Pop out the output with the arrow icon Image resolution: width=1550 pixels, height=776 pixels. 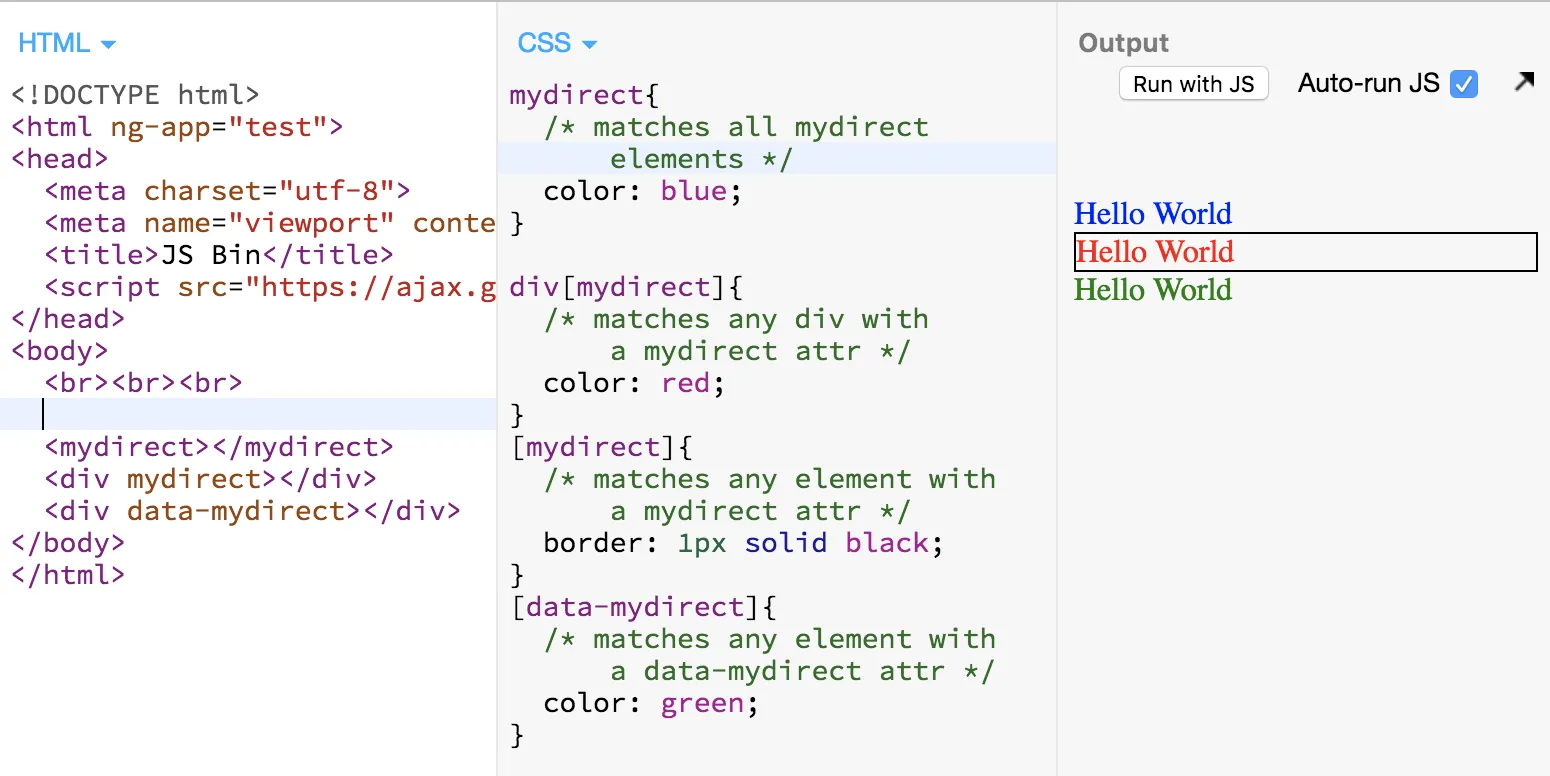point(1523,83)
